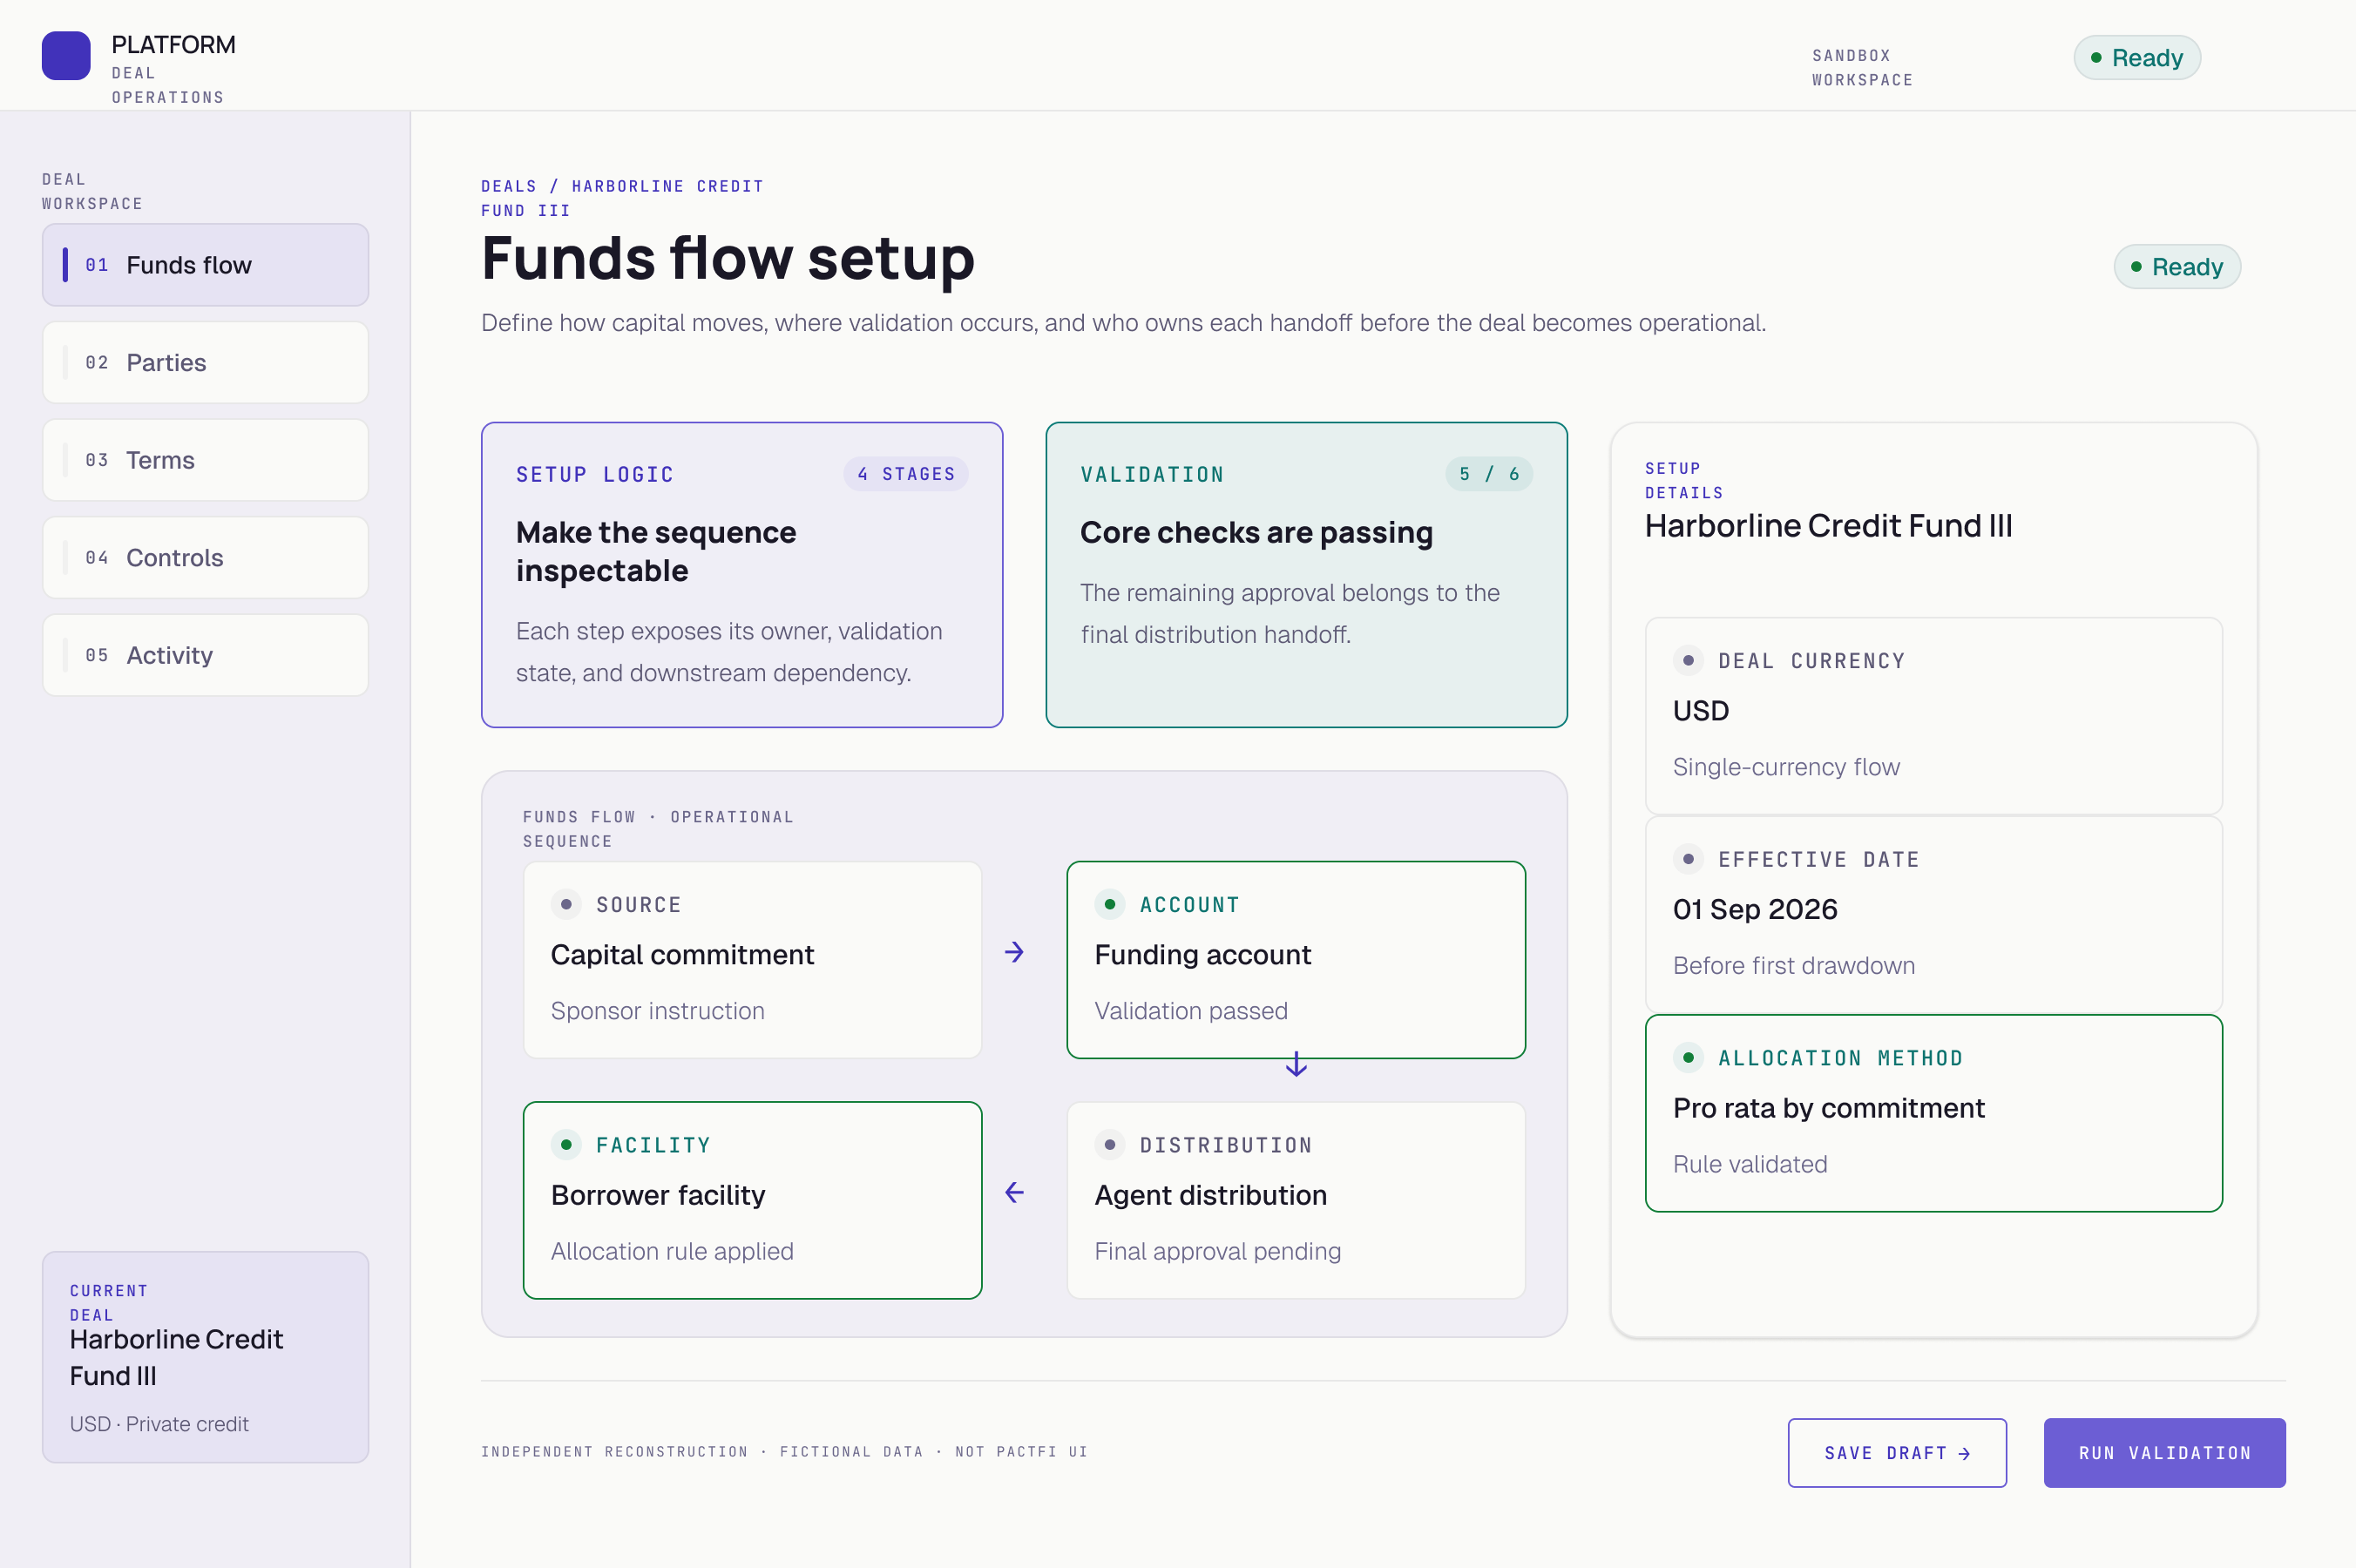Select the Borrower facility card
The width and height of the screenshot is (2356, 1568).
click(x=752, y=1200)
